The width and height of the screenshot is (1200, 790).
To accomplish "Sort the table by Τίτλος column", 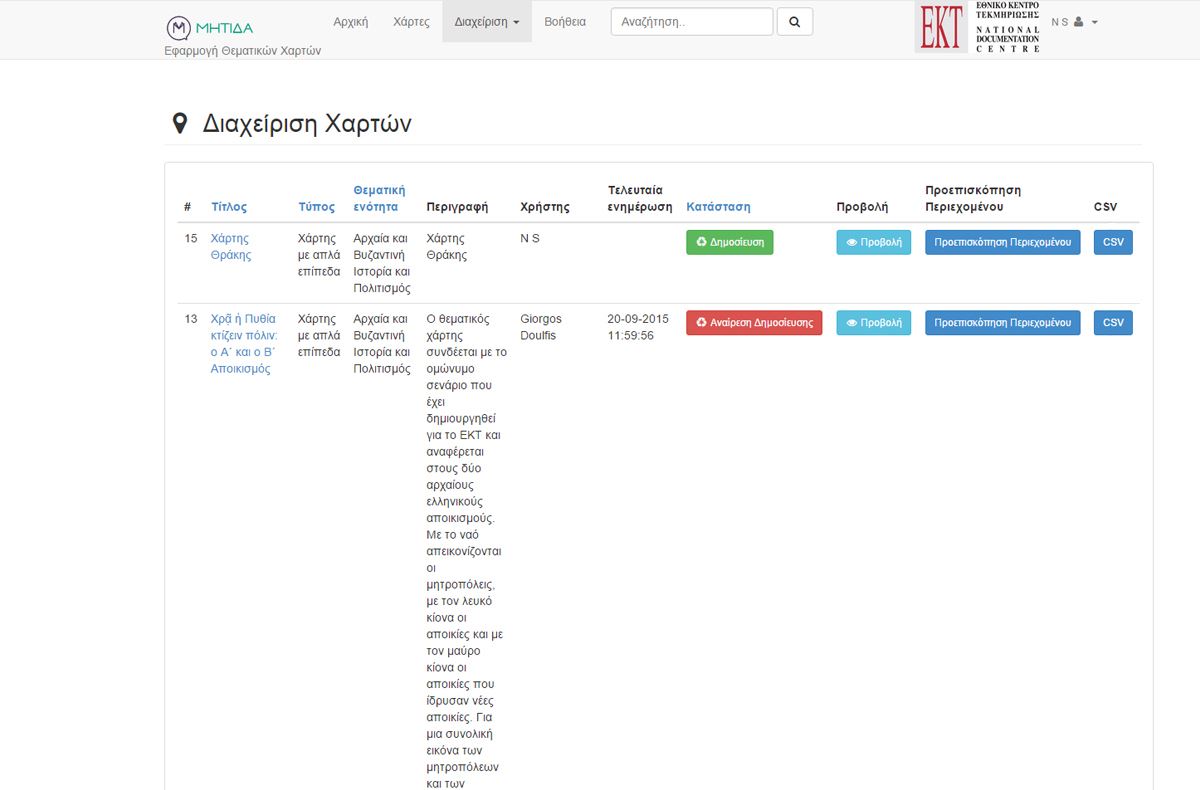I will coord(229,207).
